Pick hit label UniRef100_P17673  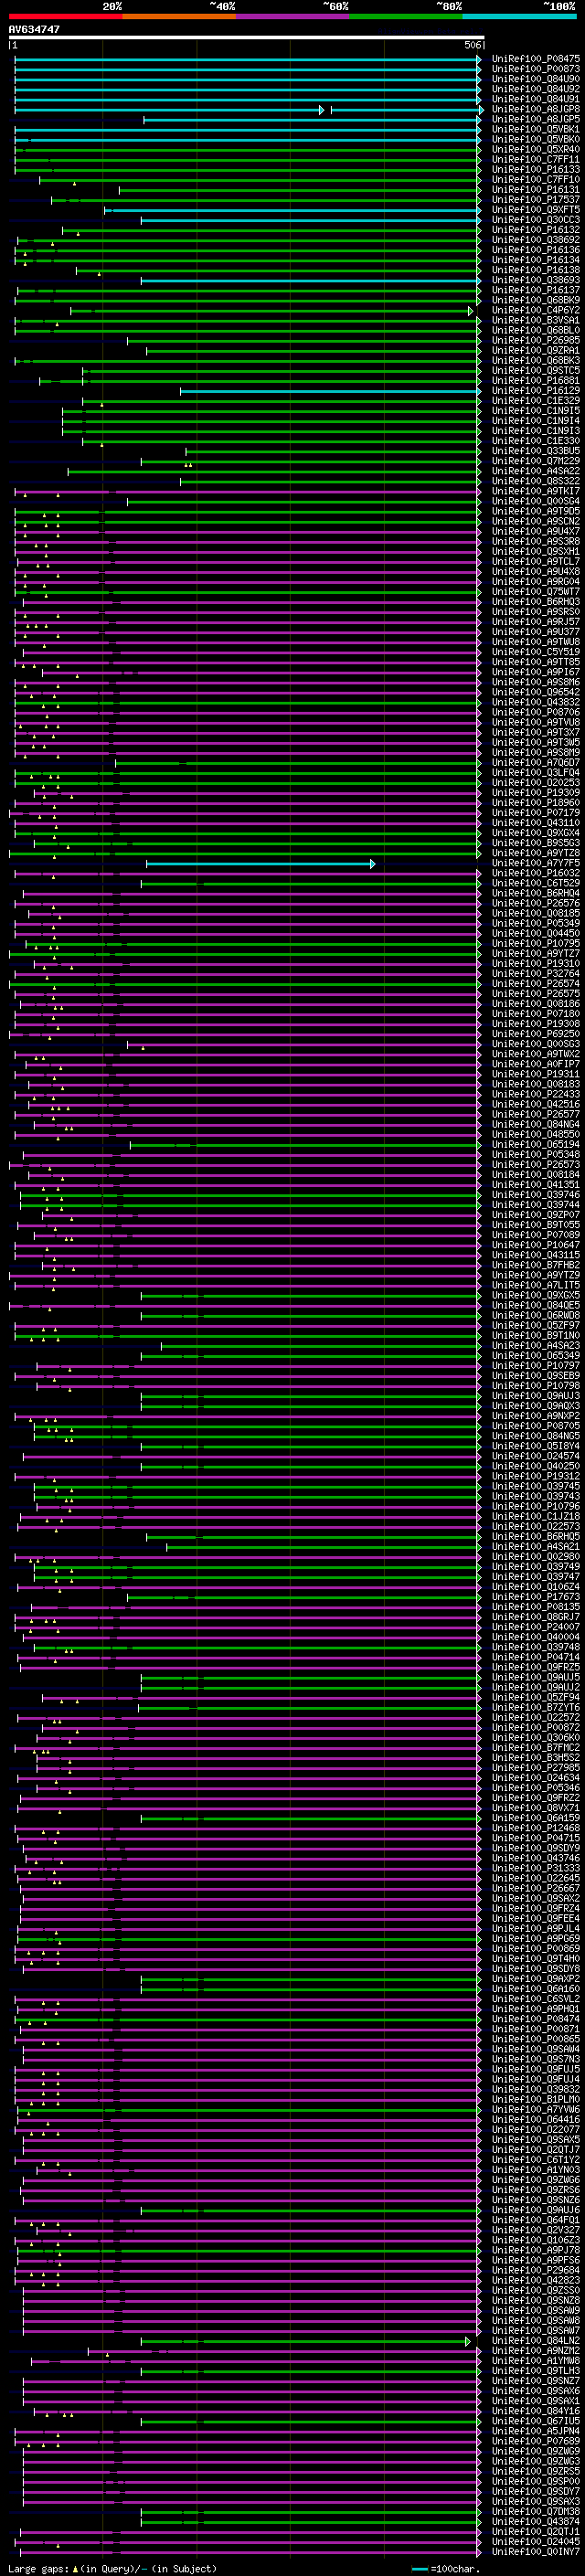536,1597
